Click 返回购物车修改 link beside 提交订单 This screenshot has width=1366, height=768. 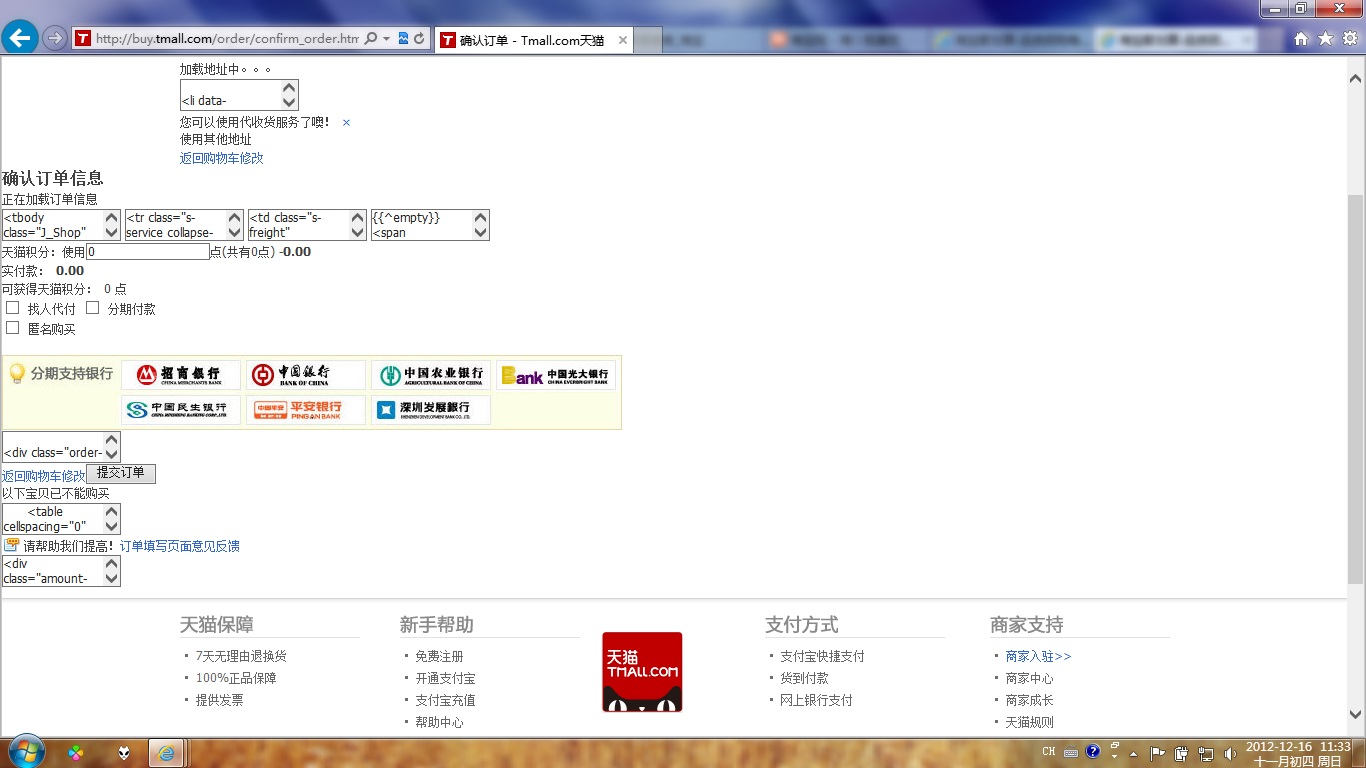click(x=44, y=476)
